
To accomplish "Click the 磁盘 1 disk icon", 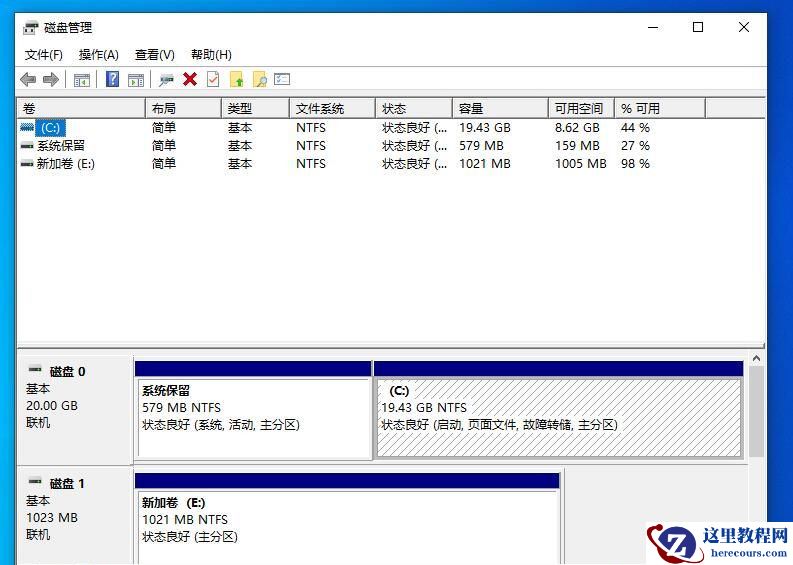I will pyautogui.click(x=35, y=481).
